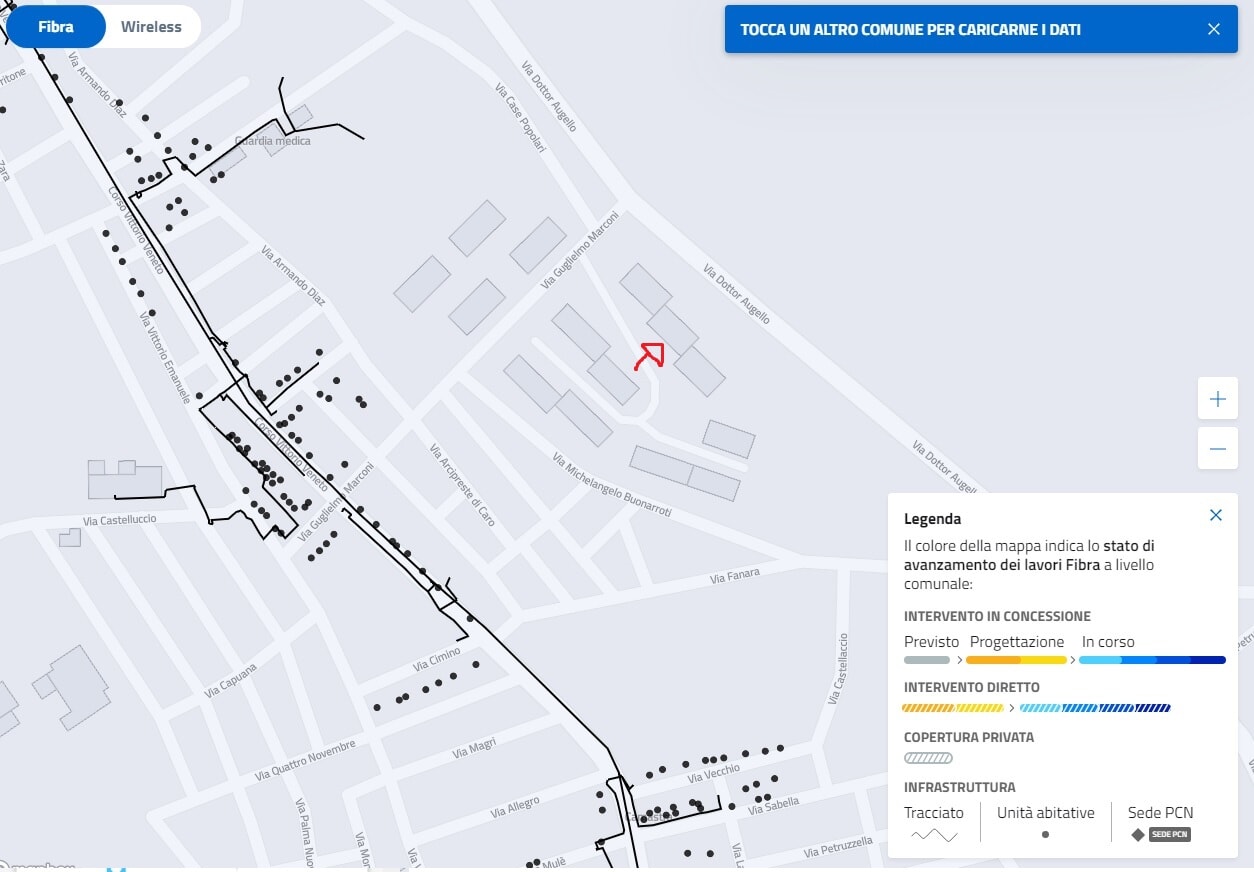1254x872 pixels.
Task: Close the Legenda panel
Action: 1215,515
